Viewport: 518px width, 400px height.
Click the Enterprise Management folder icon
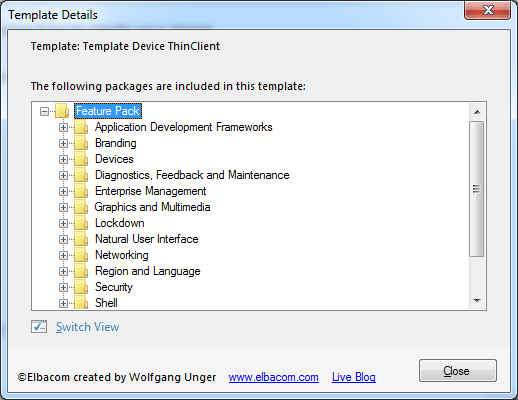81,191
